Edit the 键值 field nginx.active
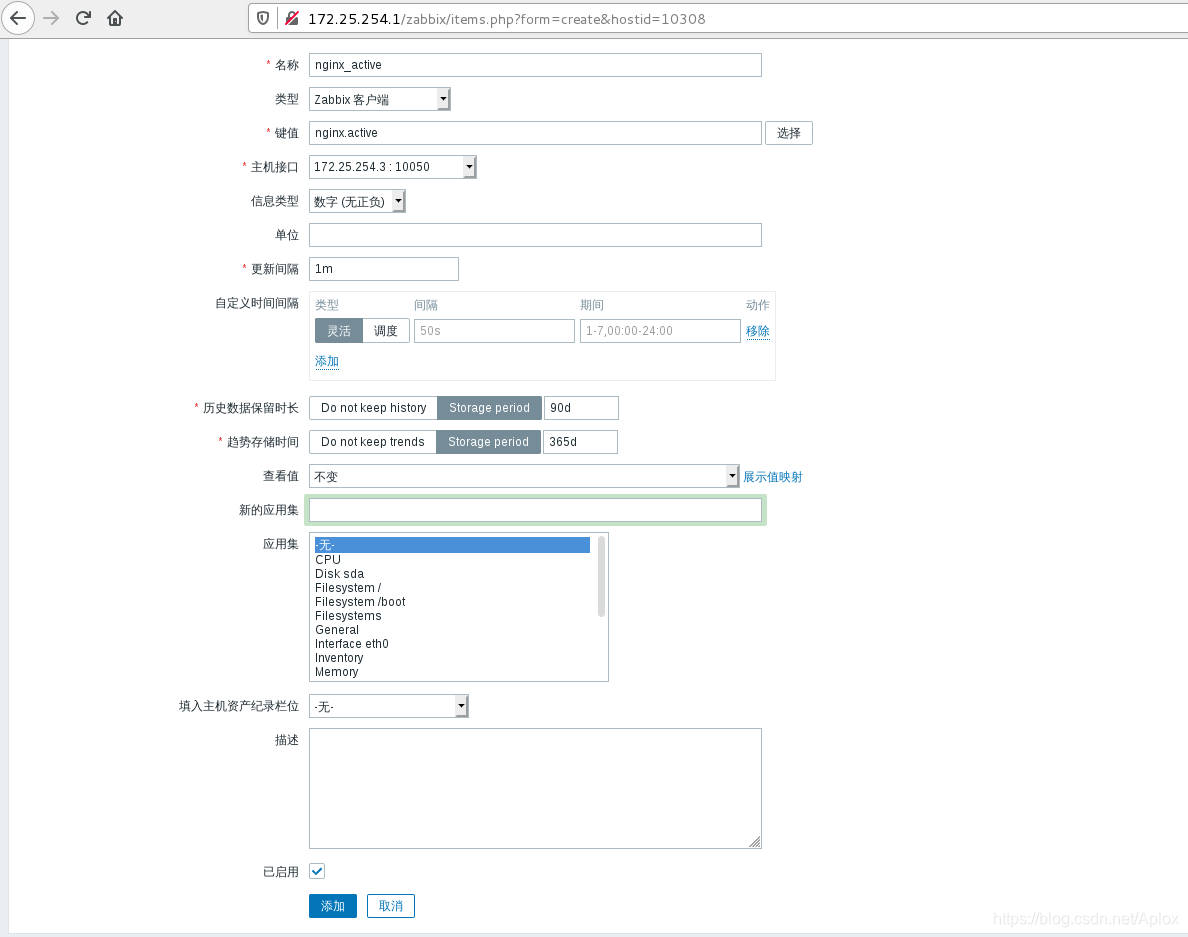Screen dimensions: 1188x937 (535, 133)
